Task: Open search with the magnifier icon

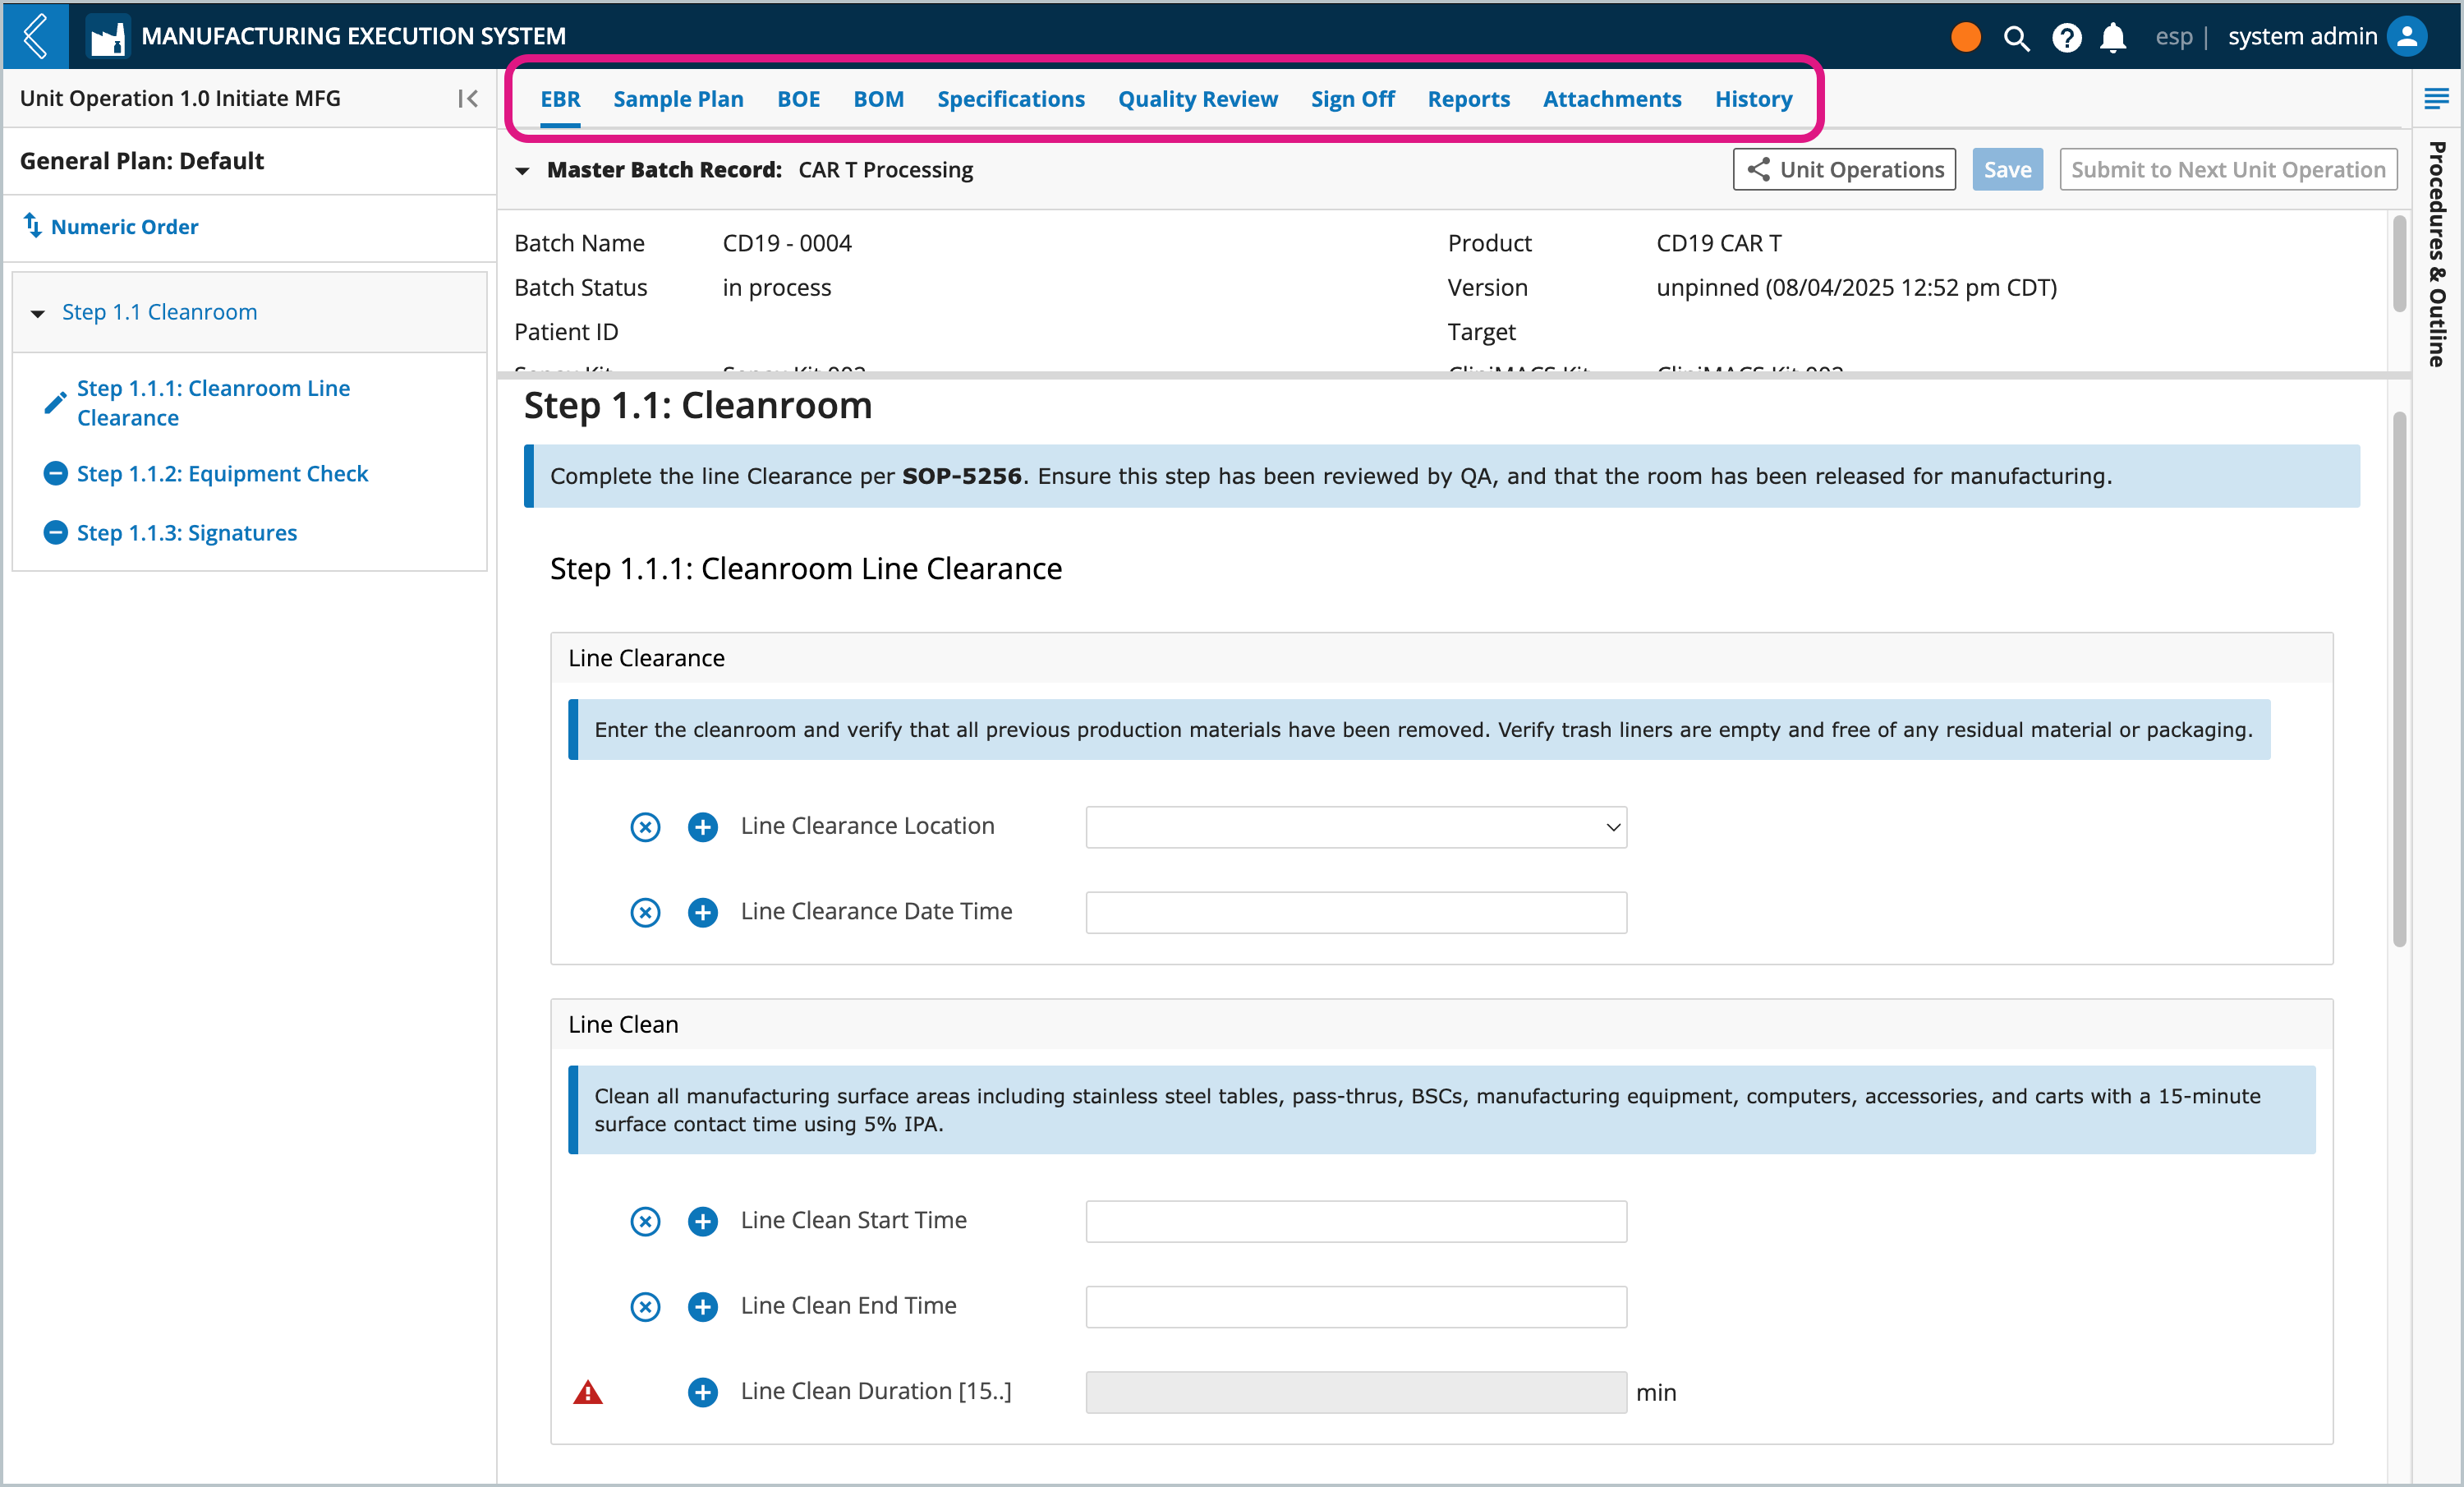Action: (x=2016, y=38)
